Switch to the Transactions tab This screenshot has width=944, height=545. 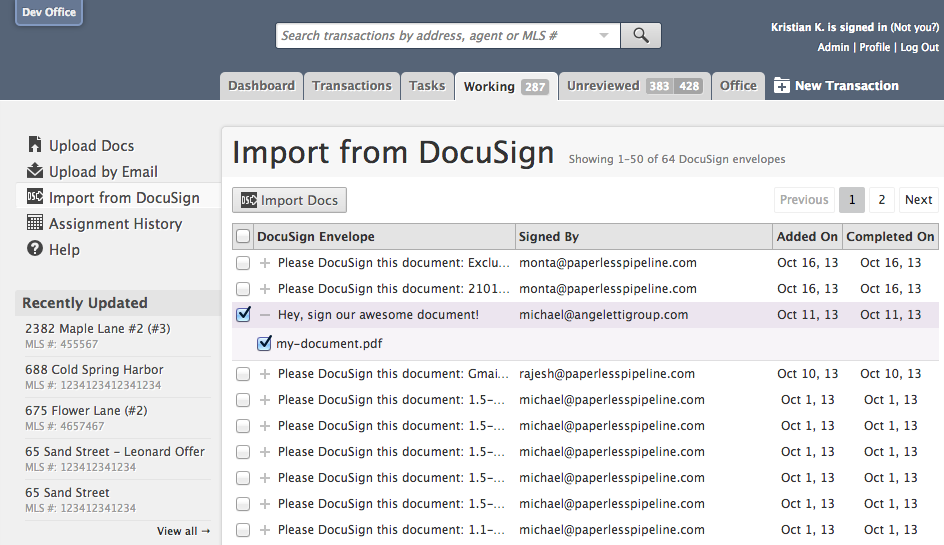[352, 86]
